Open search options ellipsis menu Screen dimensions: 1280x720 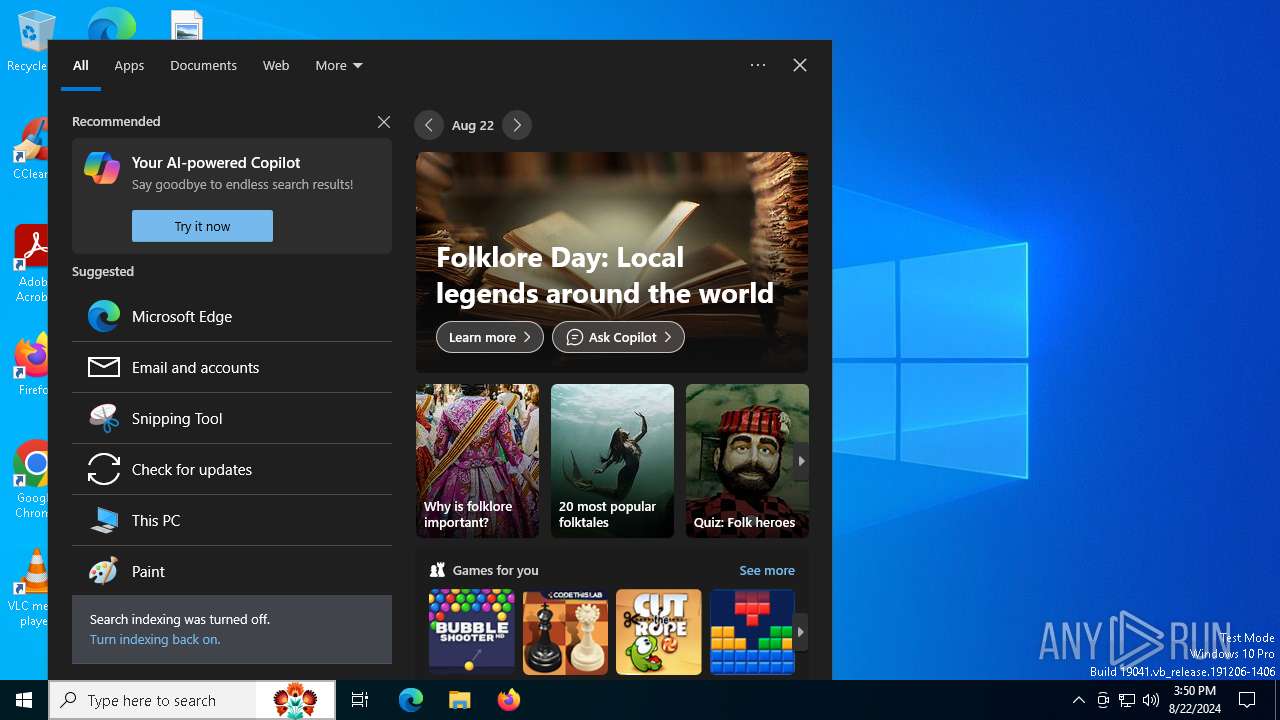[758, 65]
